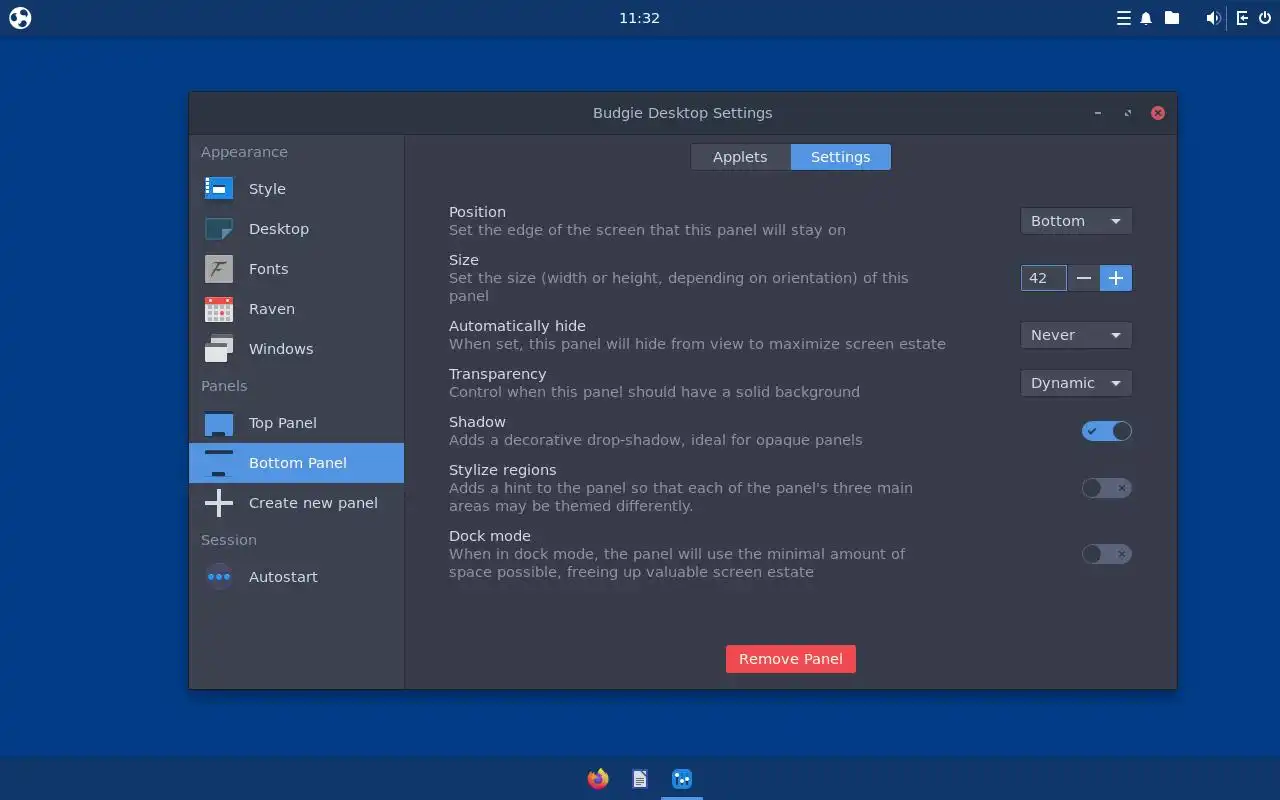
Task: Click the Remove Panel button
Action: click(790, 659)
